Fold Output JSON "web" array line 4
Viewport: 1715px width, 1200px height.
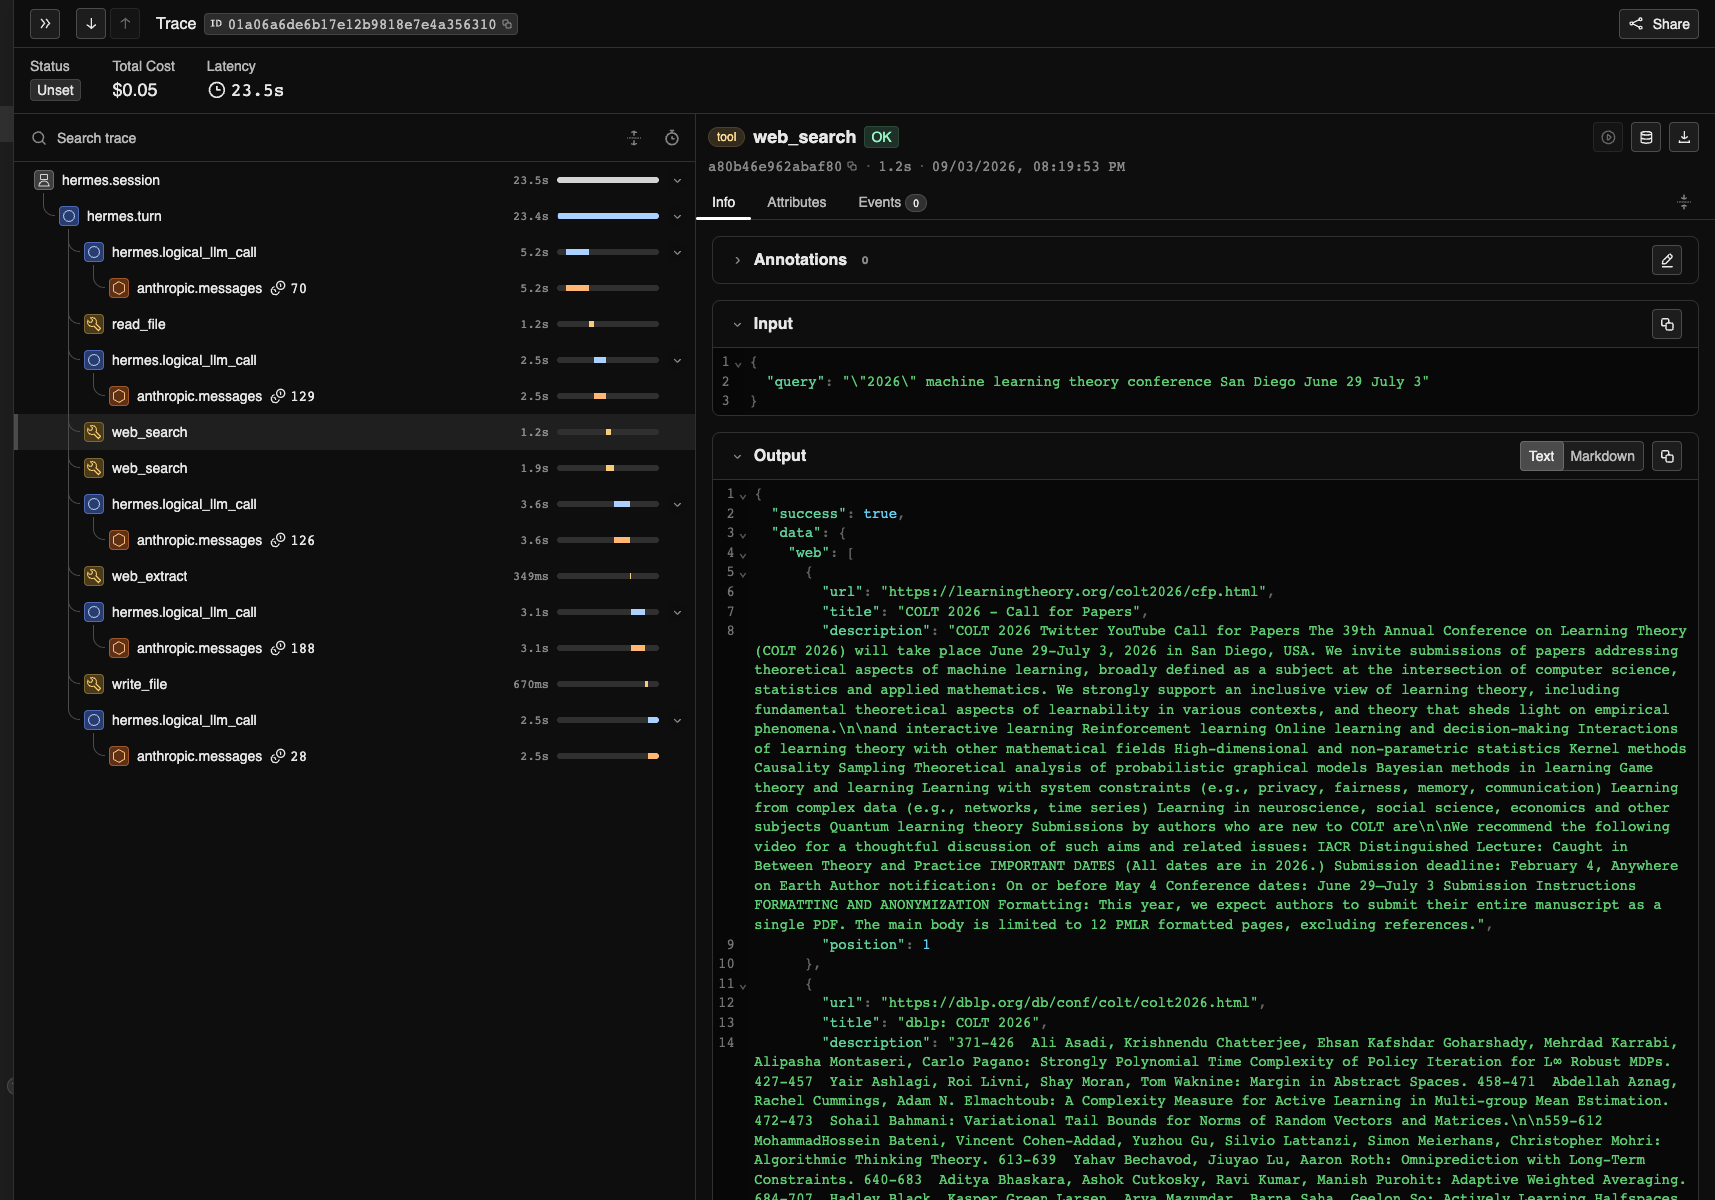click(x=743, y=554)
